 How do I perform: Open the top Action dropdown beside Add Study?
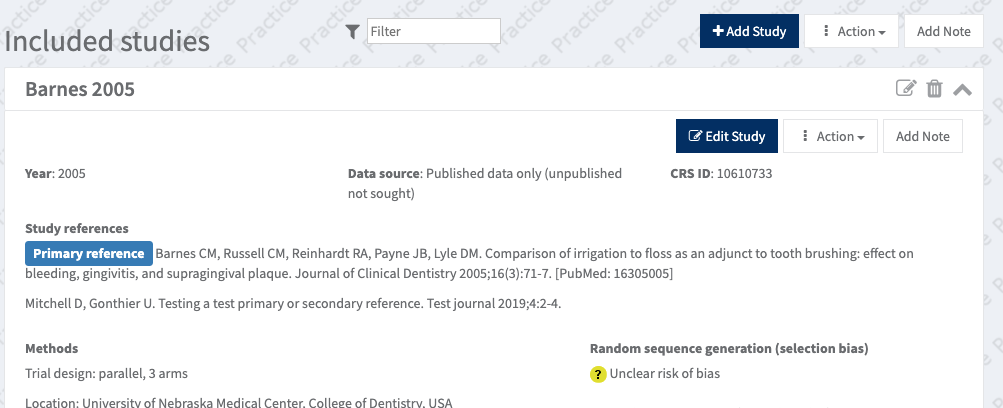point(852,31)
